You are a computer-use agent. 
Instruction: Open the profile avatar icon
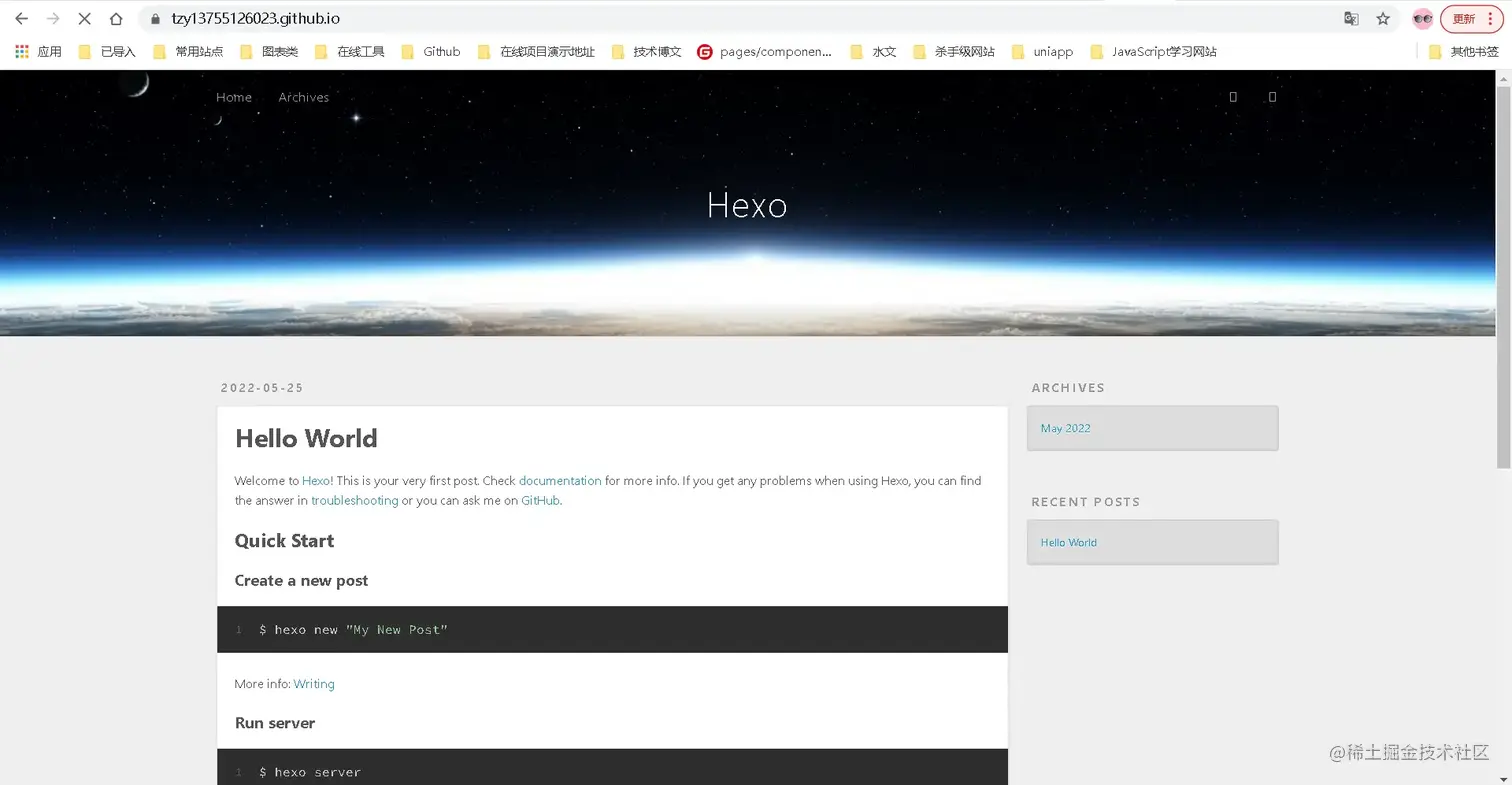click(x=1422, y=18)
